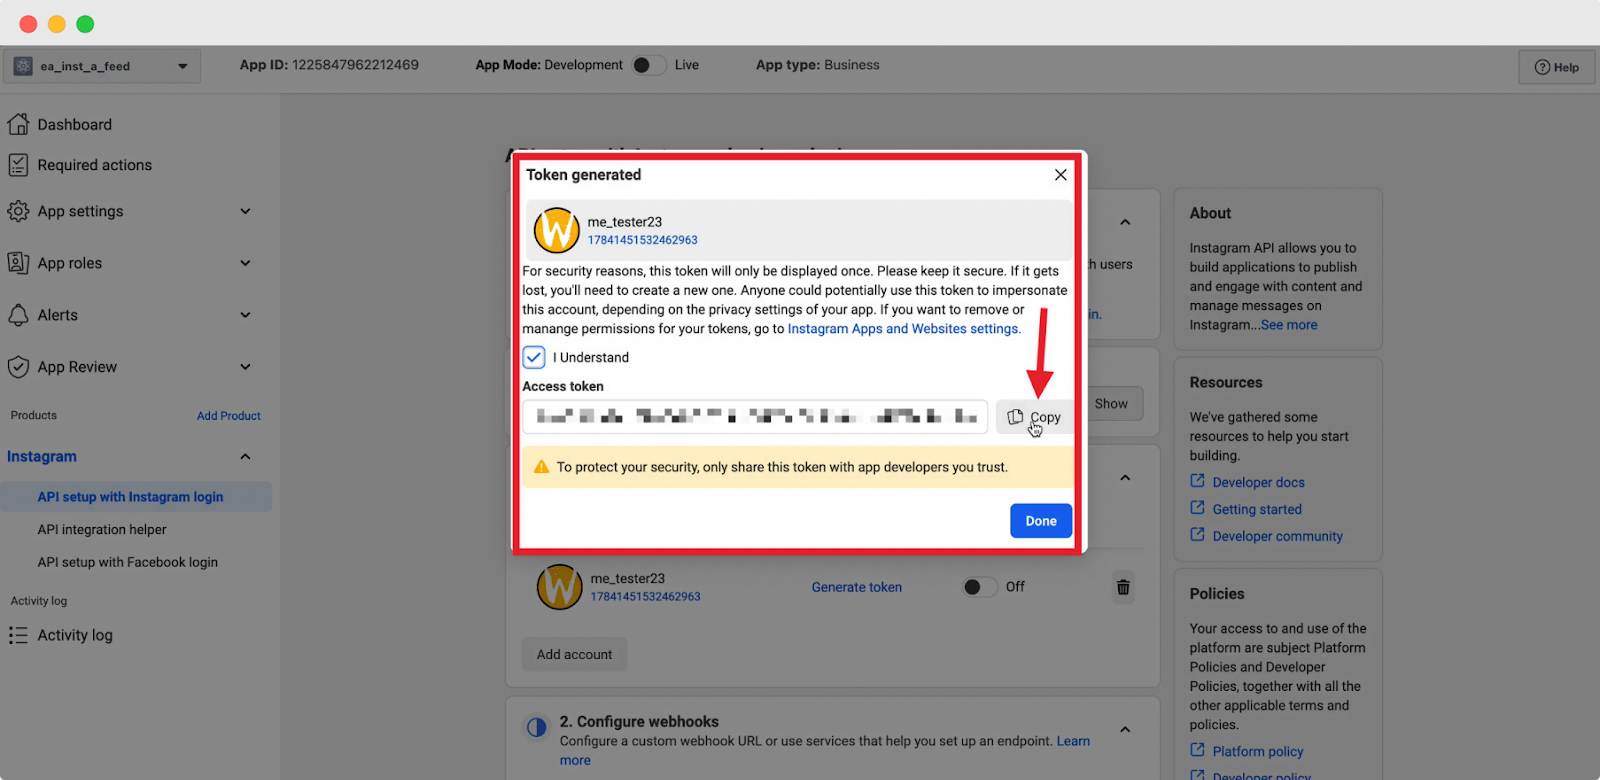This screenshot has width=1600, height=780.
Task: Toggle the me_tester23 webhook subscription switch
Action: [x=979, y=587]
